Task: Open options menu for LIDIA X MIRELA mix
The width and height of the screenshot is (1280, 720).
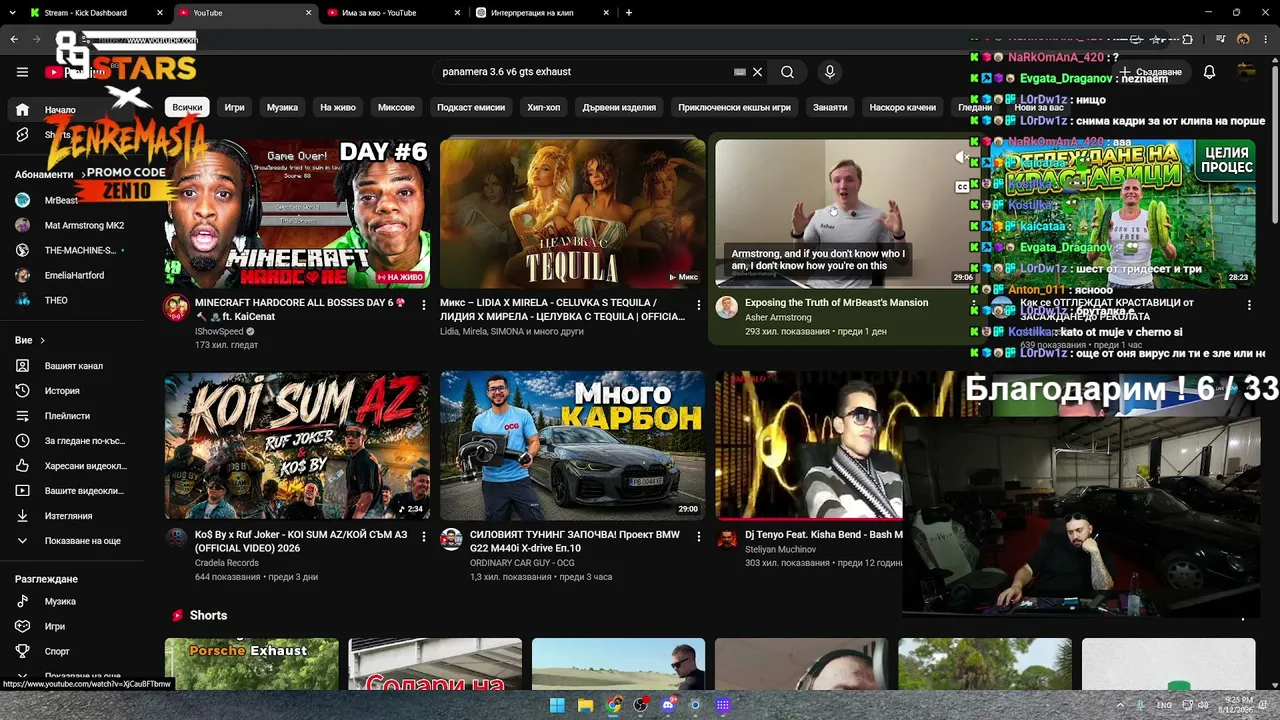Action: (x=698, y=304)
